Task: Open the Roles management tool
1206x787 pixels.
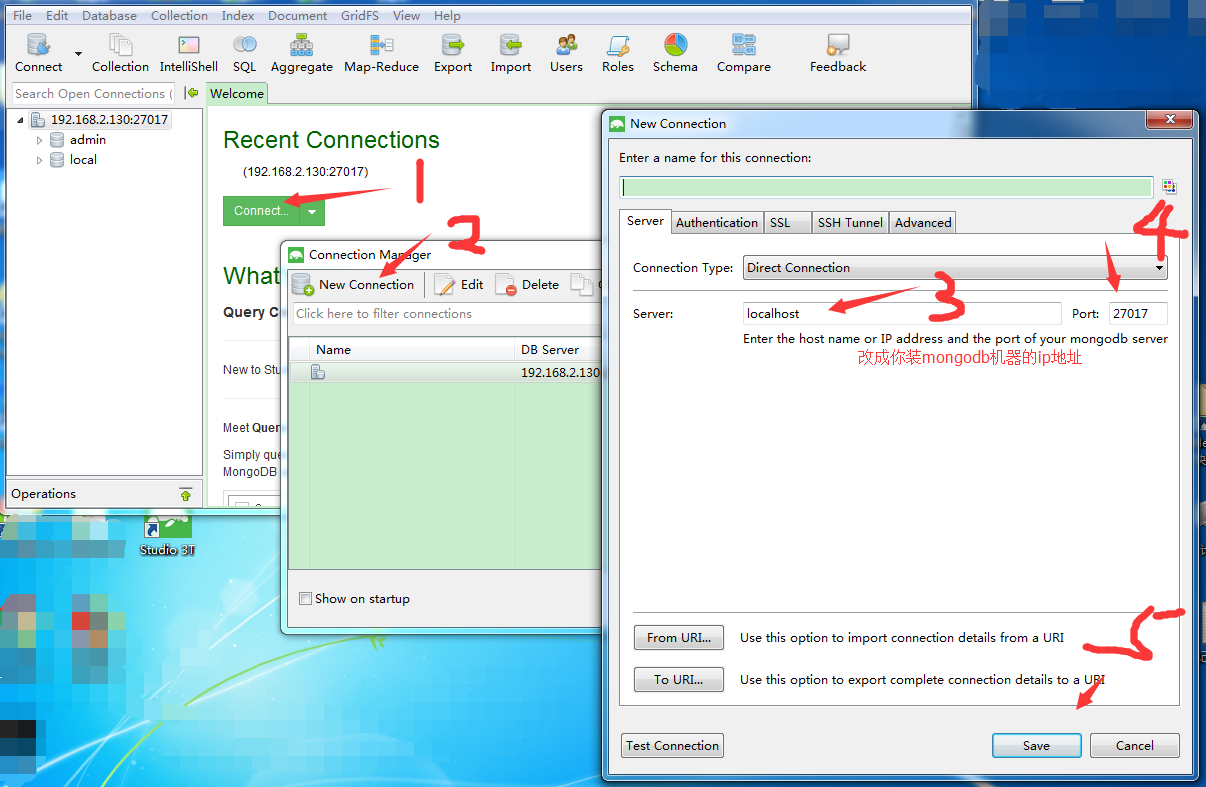Action: pyautogui.click(x=618, y=53)
